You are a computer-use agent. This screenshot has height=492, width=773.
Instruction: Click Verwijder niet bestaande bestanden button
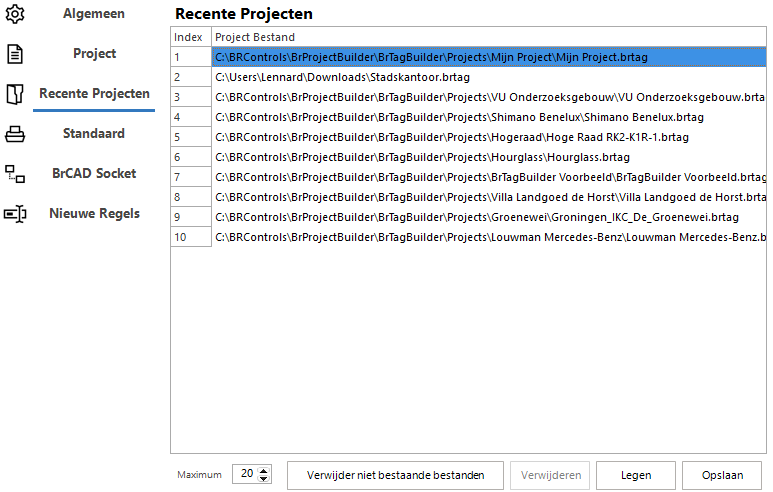coord(395,475)
